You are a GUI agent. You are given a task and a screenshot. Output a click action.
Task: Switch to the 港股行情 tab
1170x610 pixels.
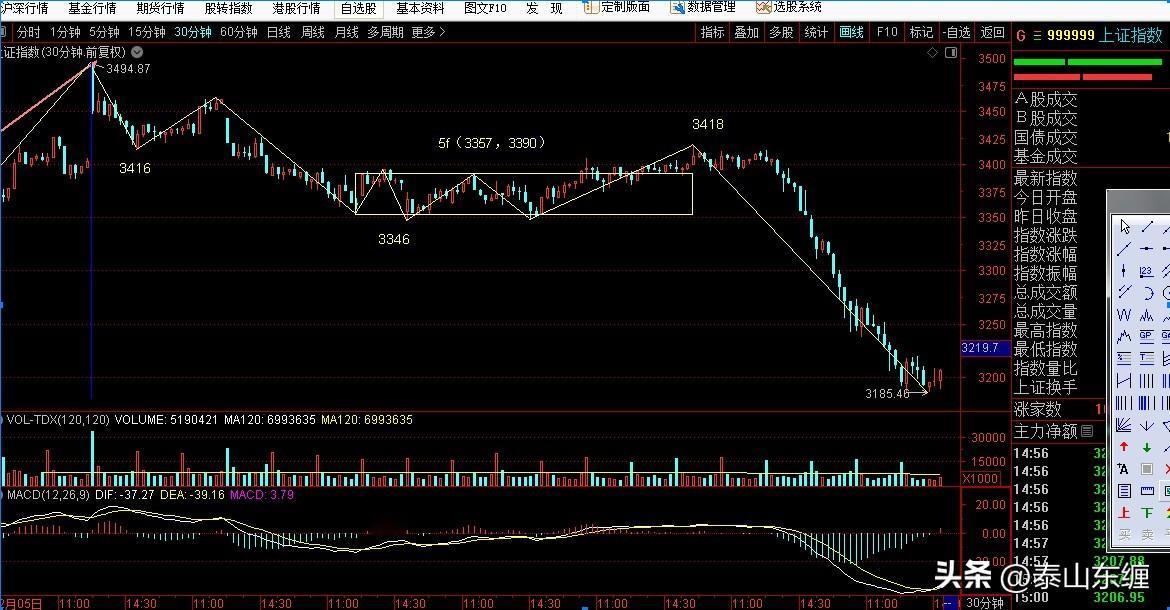pyautogui.click(x=296, y=8)
